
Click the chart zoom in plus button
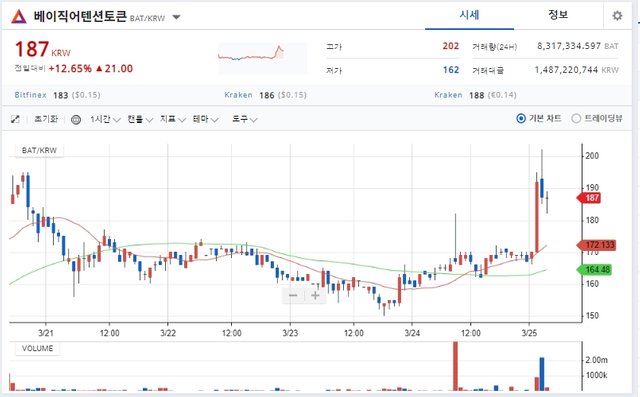click(315, 295)
